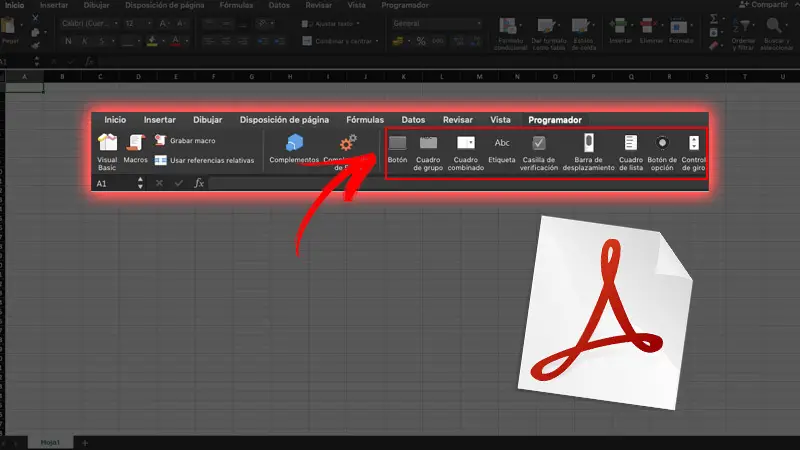
Task: Select column D header in spreadsheet
Action: [138, 77]
